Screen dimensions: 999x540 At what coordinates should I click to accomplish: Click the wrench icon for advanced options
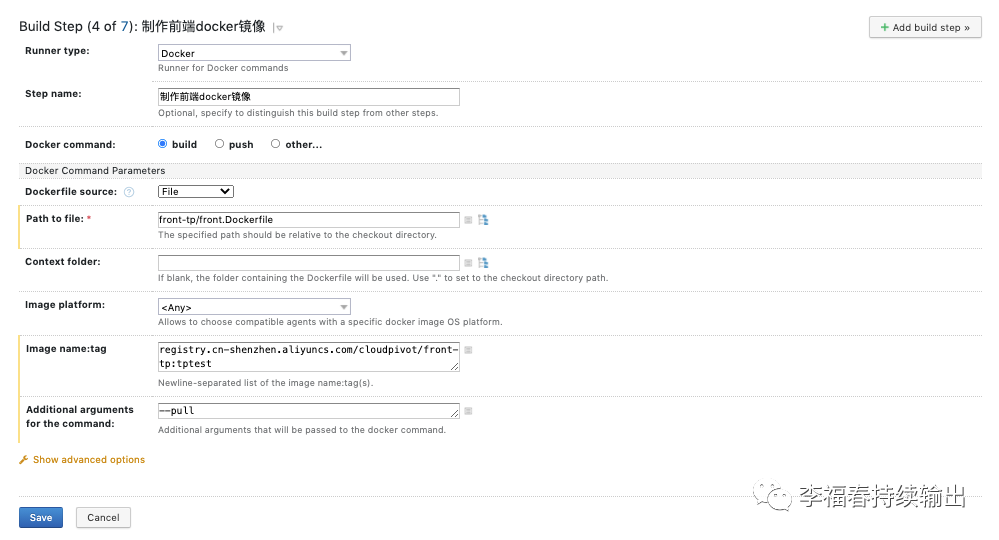point(24,460)
